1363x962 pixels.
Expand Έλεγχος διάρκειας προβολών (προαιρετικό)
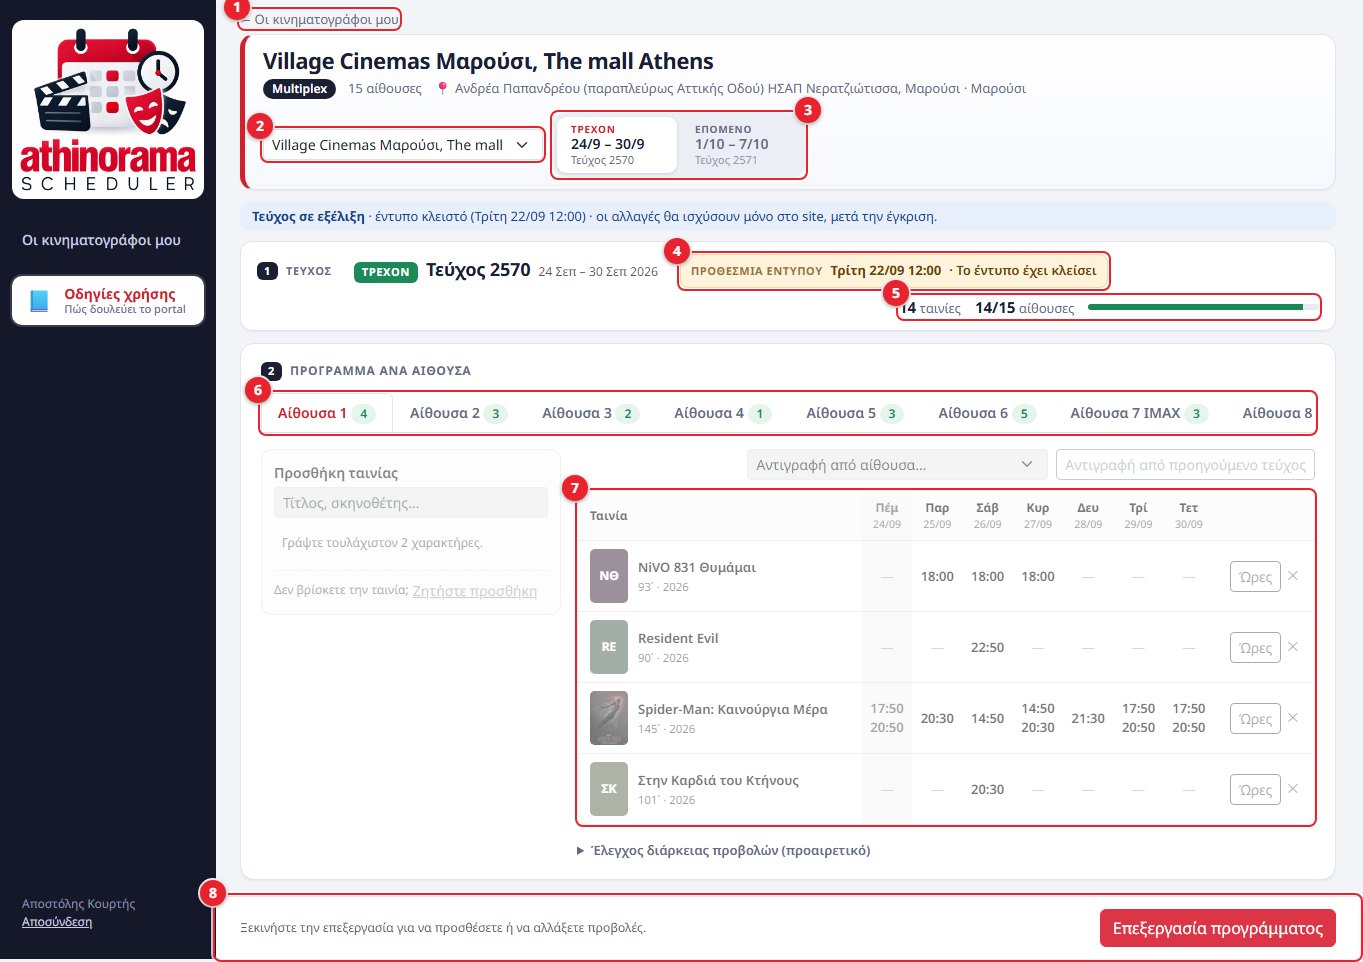(x=724, y=851)
